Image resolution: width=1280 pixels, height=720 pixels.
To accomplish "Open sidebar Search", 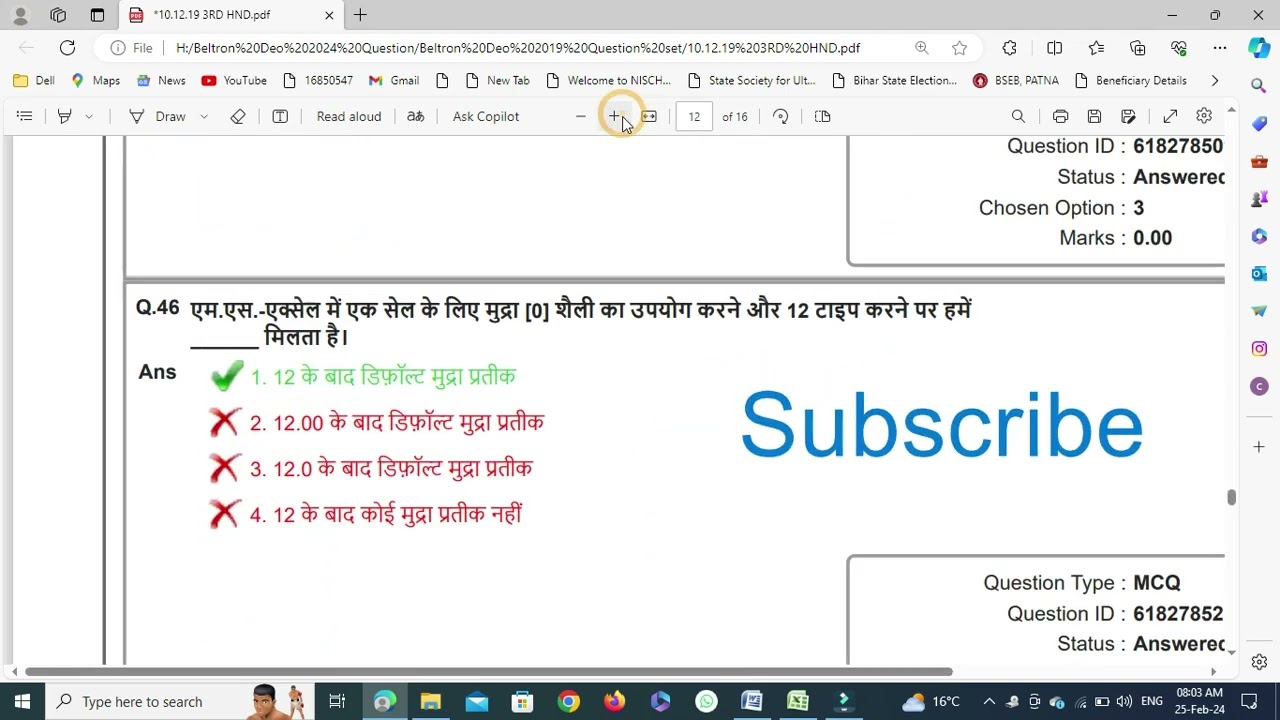I will (1259, 86).
